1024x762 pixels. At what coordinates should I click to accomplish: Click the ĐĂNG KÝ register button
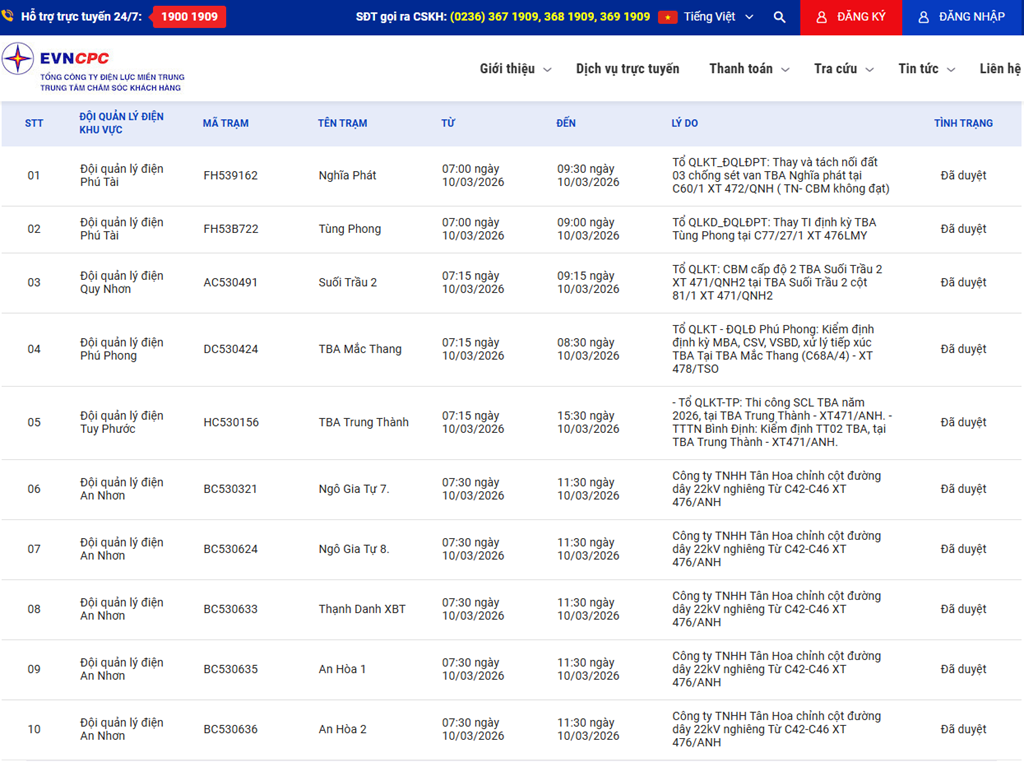(851, 17)
